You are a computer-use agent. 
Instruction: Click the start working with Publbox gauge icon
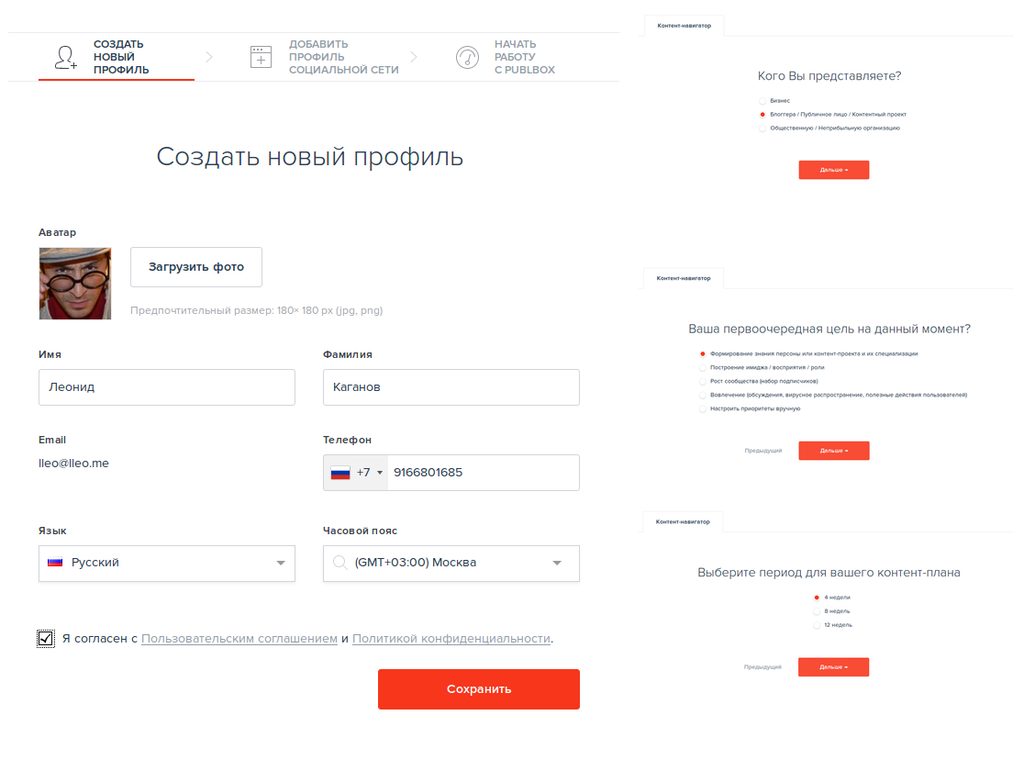point(467,57)
